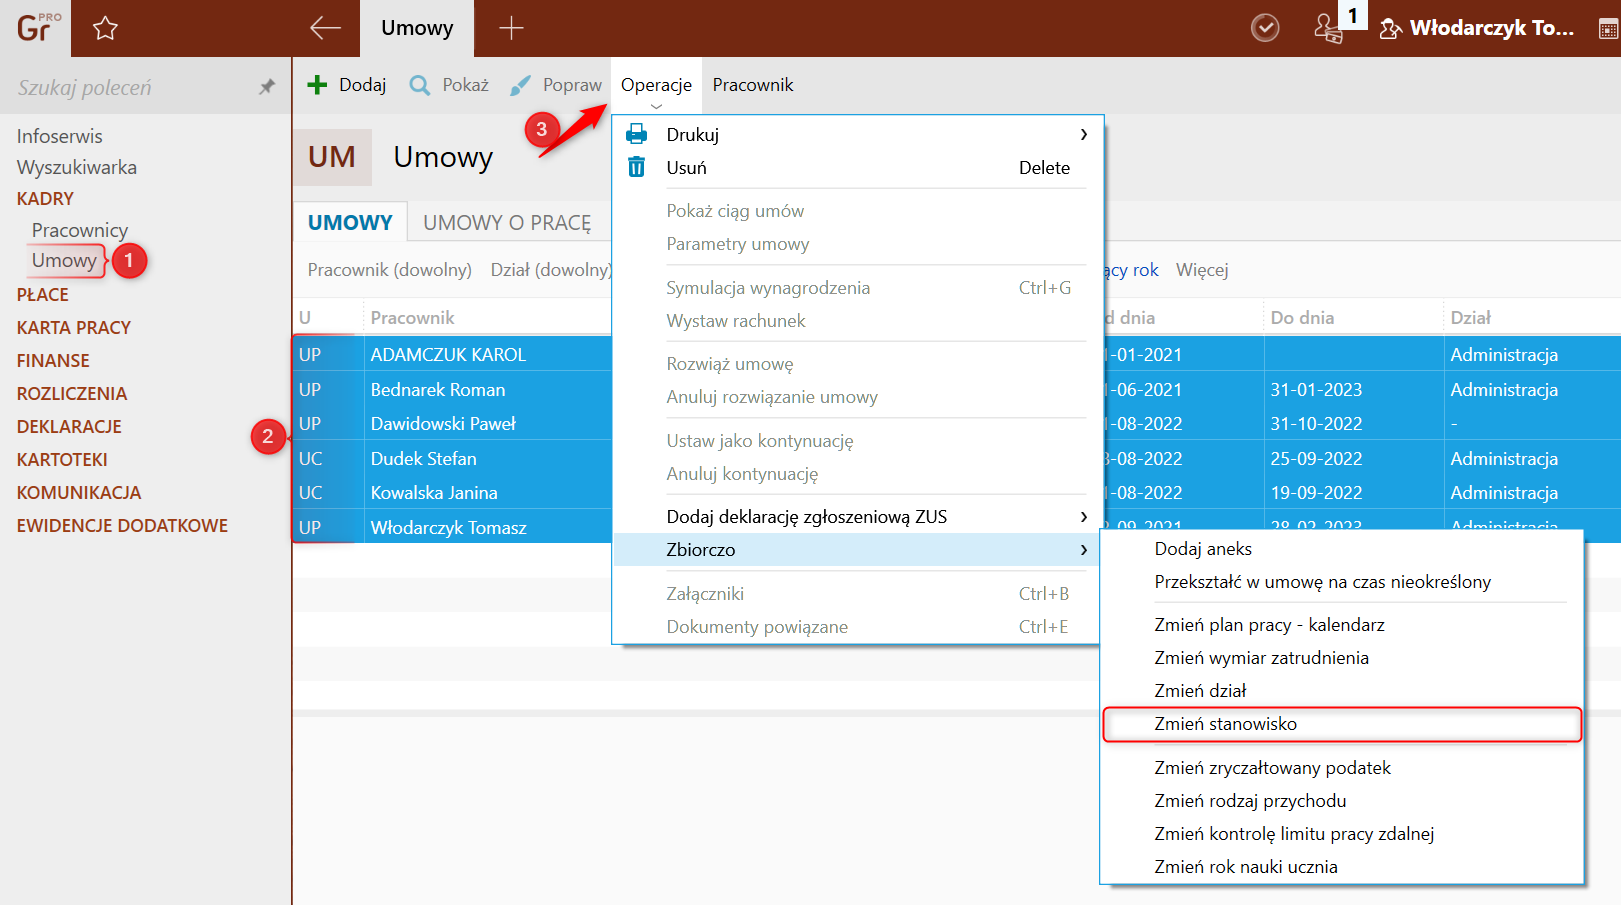Screen dimensions: 1621x905
Task: Open favorites with the star icon
Action: click(x=105, y=28)
